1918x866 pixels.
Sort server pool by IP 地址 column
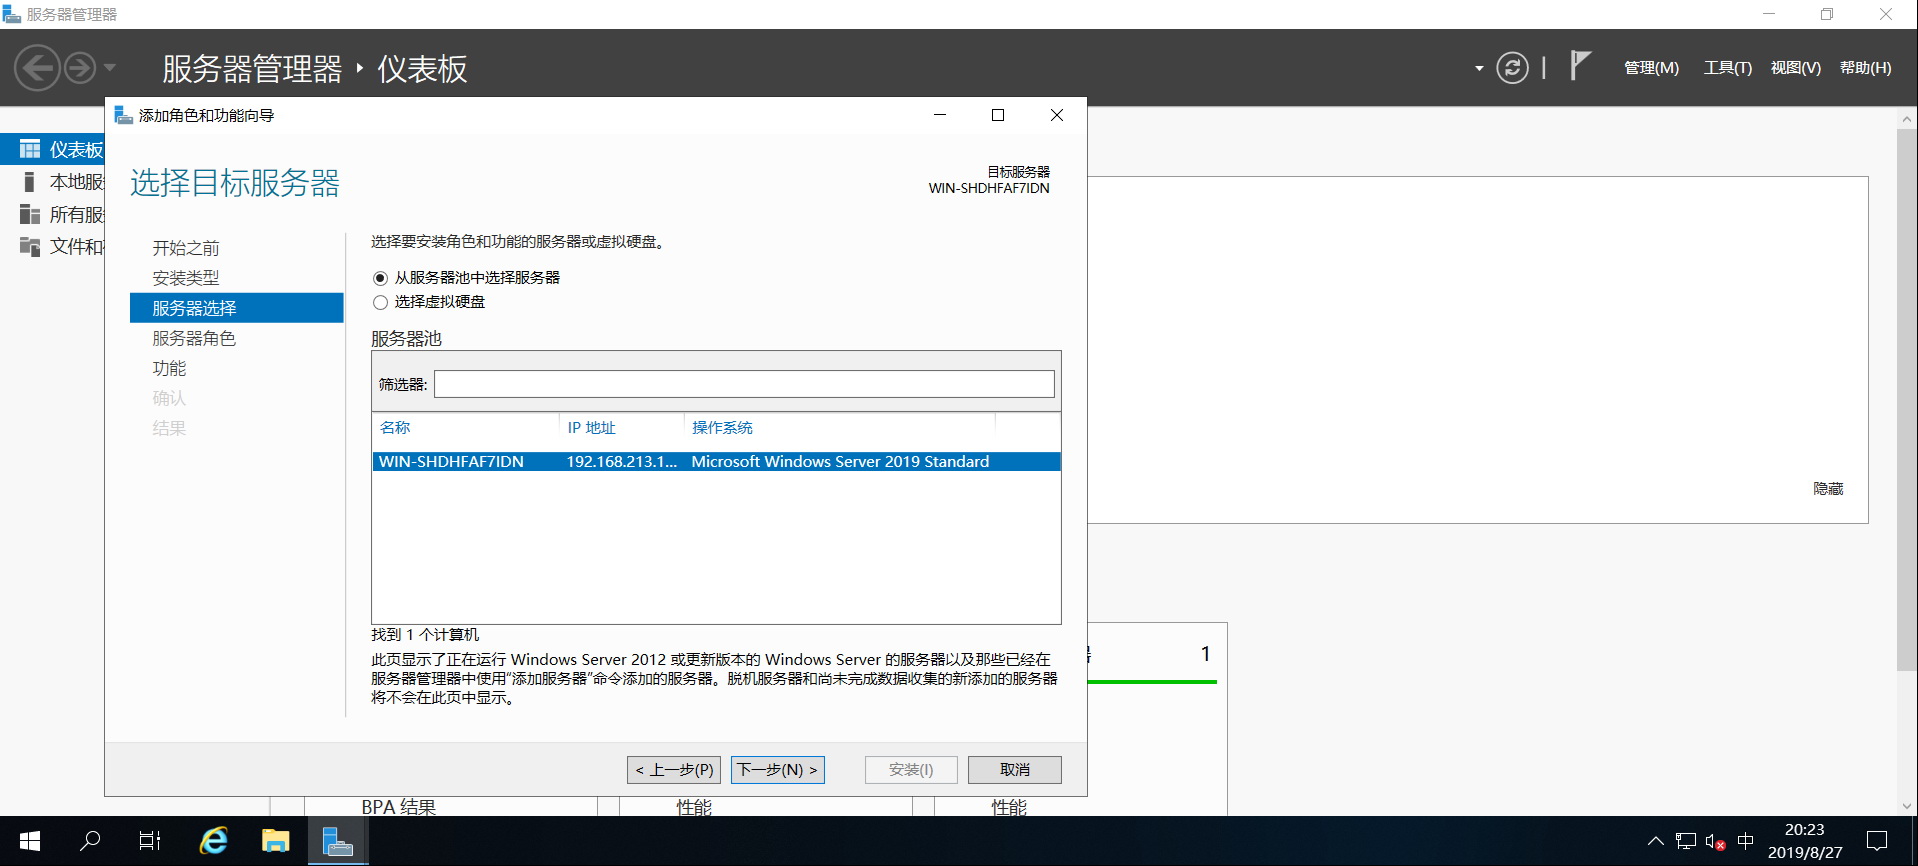click(x=591, y=427)
